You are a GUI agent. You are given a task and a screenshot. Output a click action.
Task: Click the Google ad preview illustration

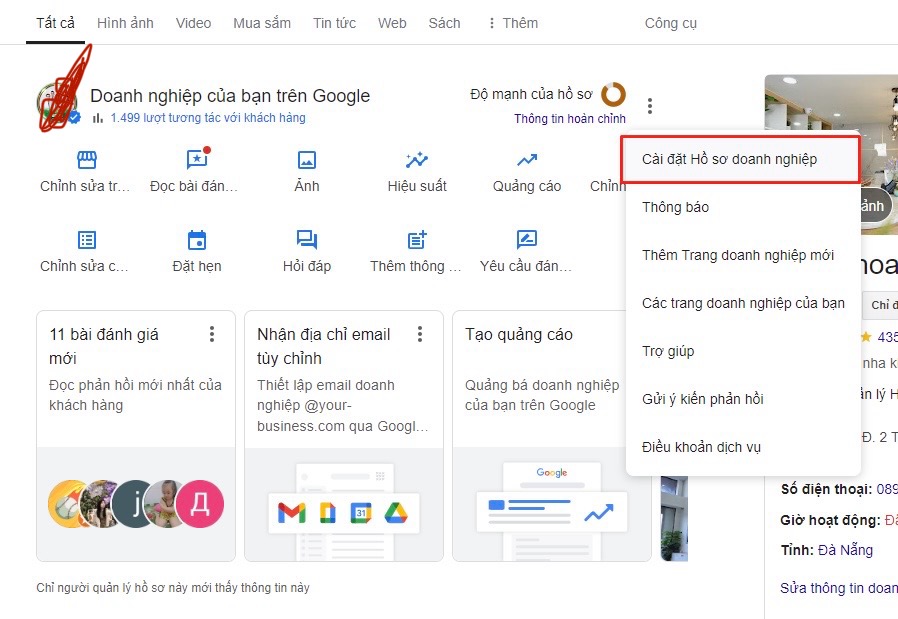[552, 510]
